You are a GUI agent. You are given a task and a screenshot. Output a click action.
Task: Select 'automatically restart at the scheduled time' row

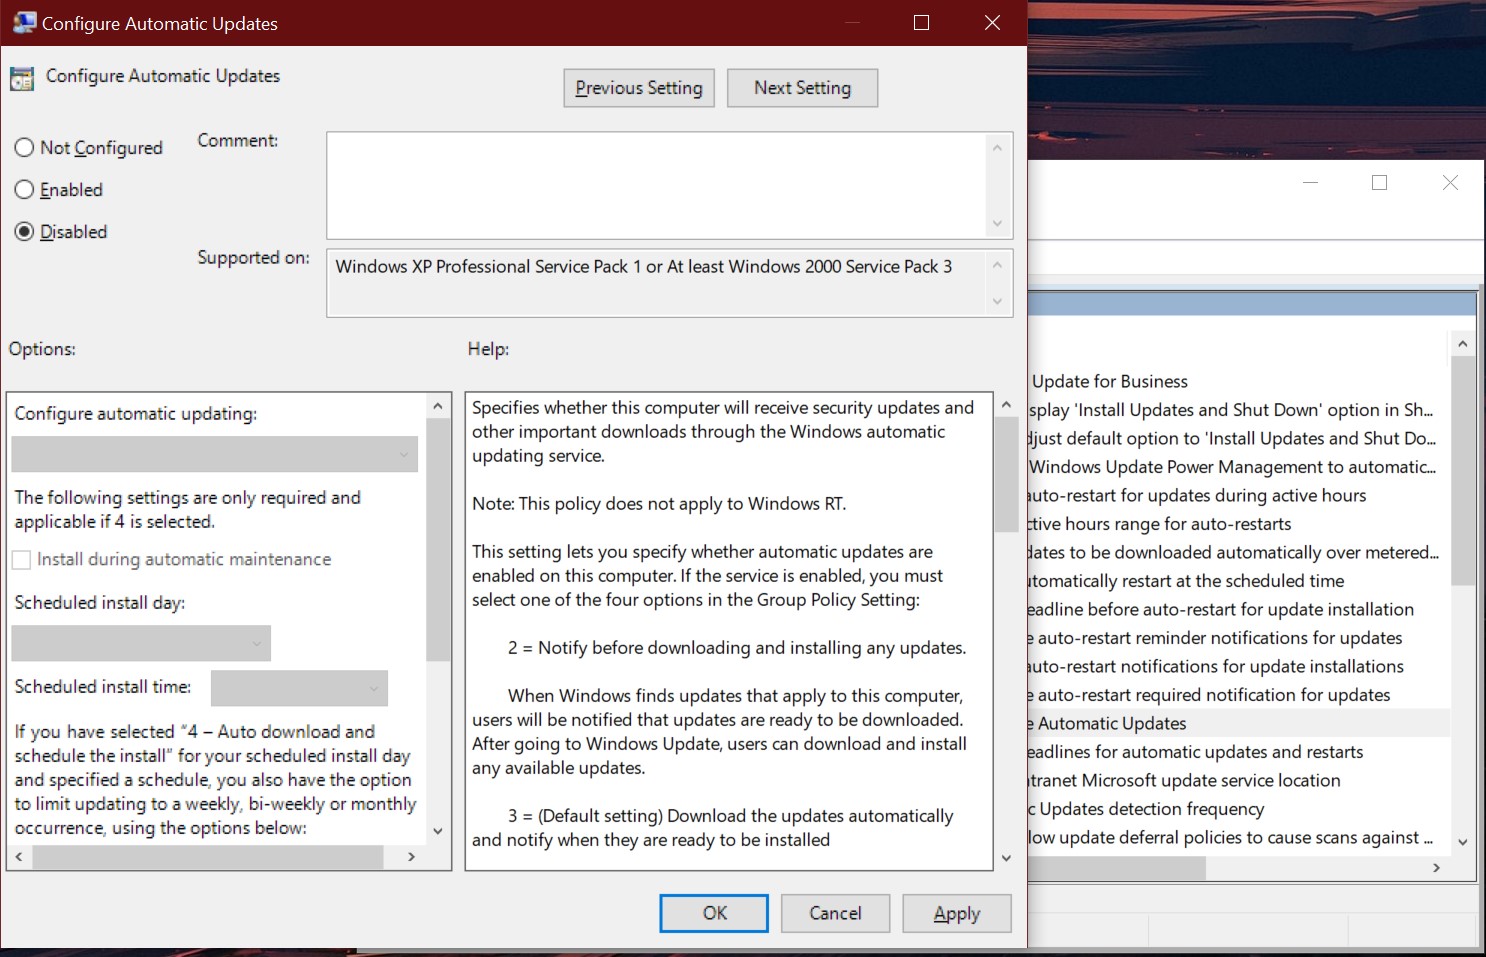tap(1186, 581)
